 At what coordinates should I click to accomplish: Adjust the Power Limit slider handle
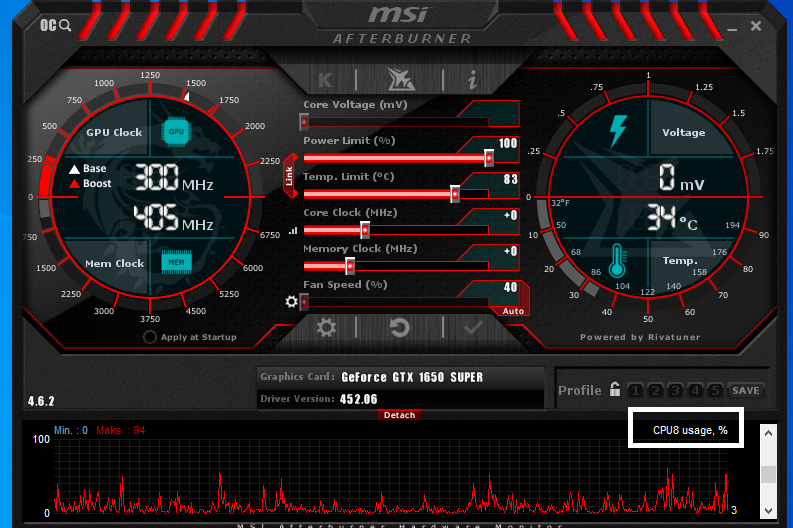pyautogui.click(x=489, y=158)
